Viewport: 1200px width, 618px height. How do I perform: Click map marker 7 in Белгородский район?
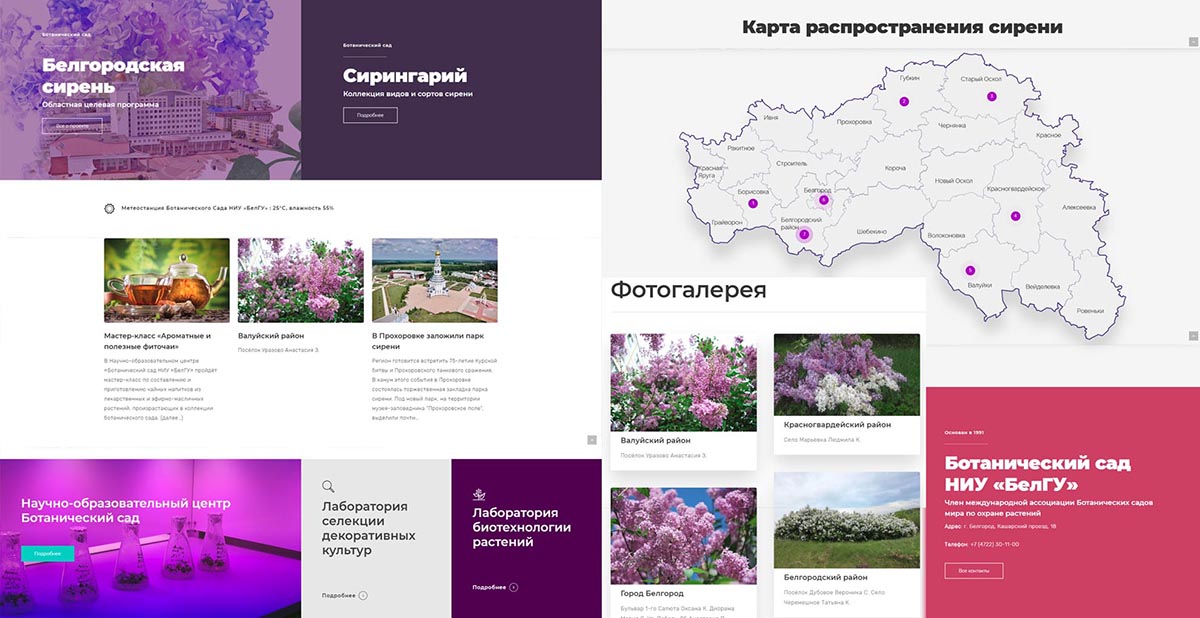click(x=804, y=235)
